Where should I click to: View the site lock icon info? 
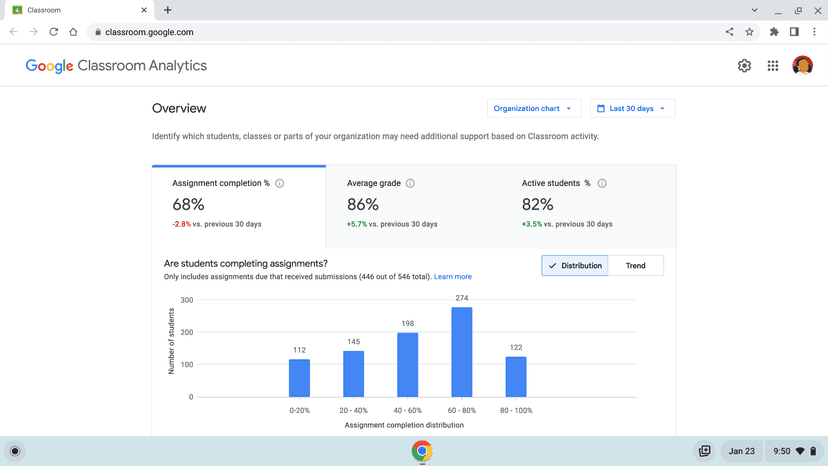tap(97, 32)
